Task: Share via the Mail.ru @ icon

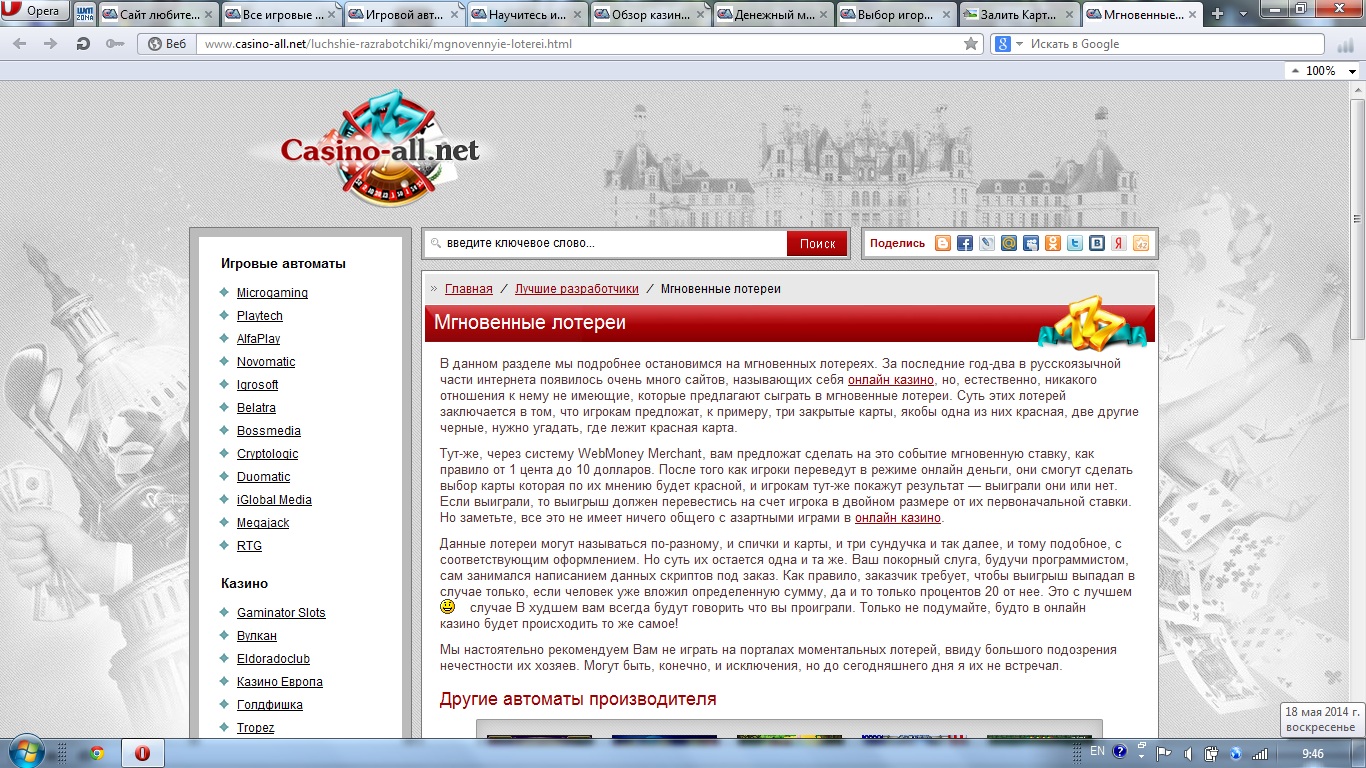Action: 1009,243
